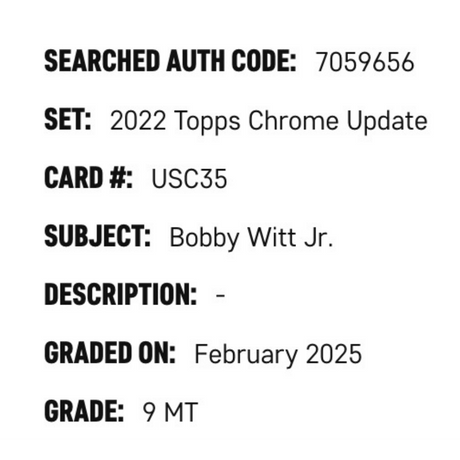Select card number USC35
This screenshot has width=460, height=460.
[189, 179]
